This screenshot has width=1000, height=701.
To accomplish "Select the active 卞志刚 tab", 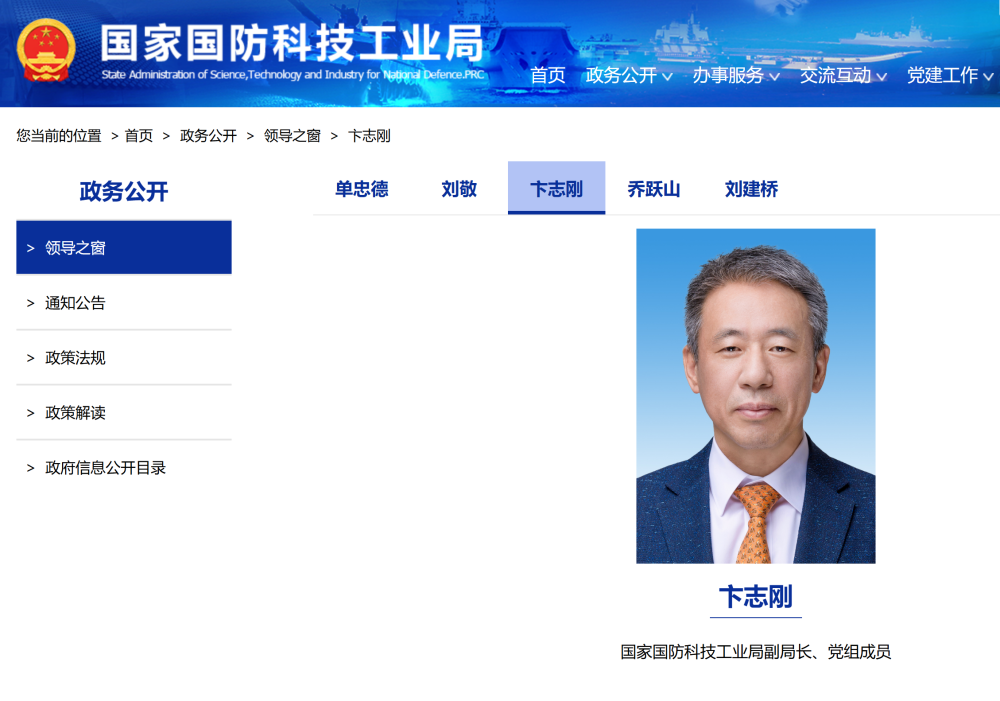I will click(557, 188).
